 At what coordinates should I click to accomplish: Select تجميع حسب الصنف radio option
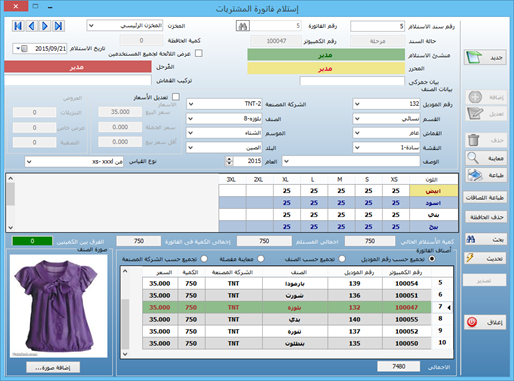(342, 259)
